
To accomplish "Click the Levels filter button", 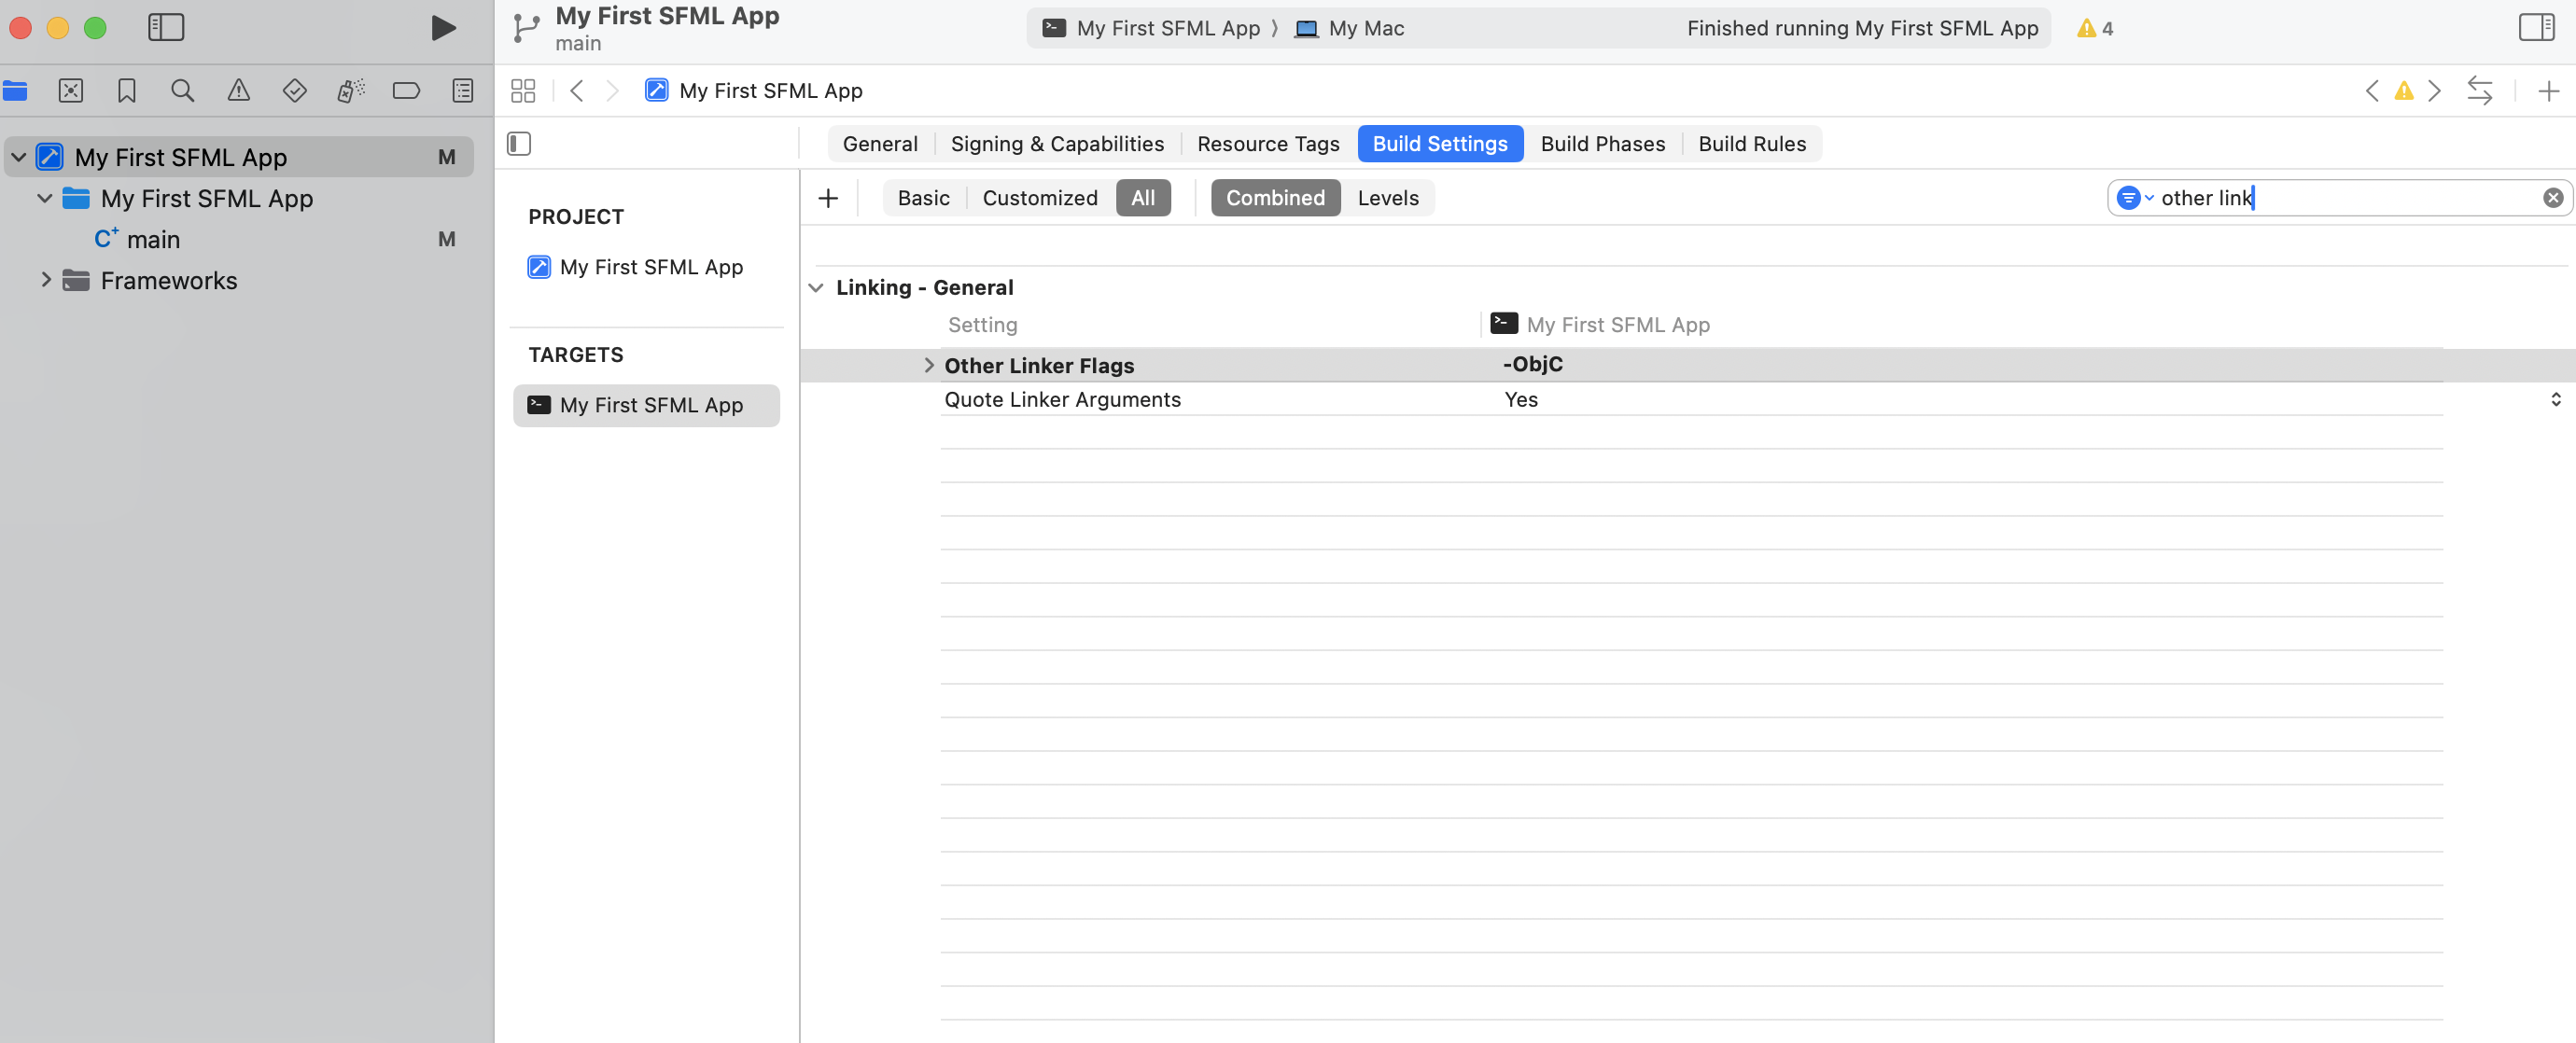I will [1388, 197].
